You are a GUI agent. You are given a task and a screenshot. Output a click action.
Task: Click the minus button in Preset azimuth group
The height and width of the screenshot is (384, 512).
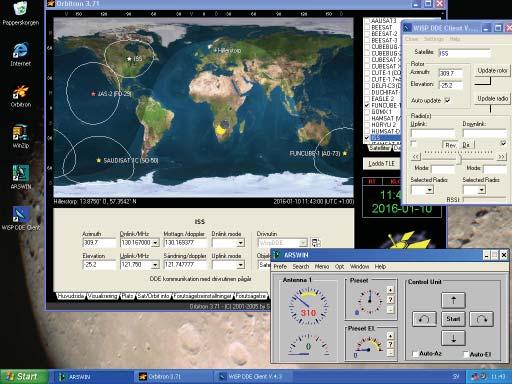[390, 309]
